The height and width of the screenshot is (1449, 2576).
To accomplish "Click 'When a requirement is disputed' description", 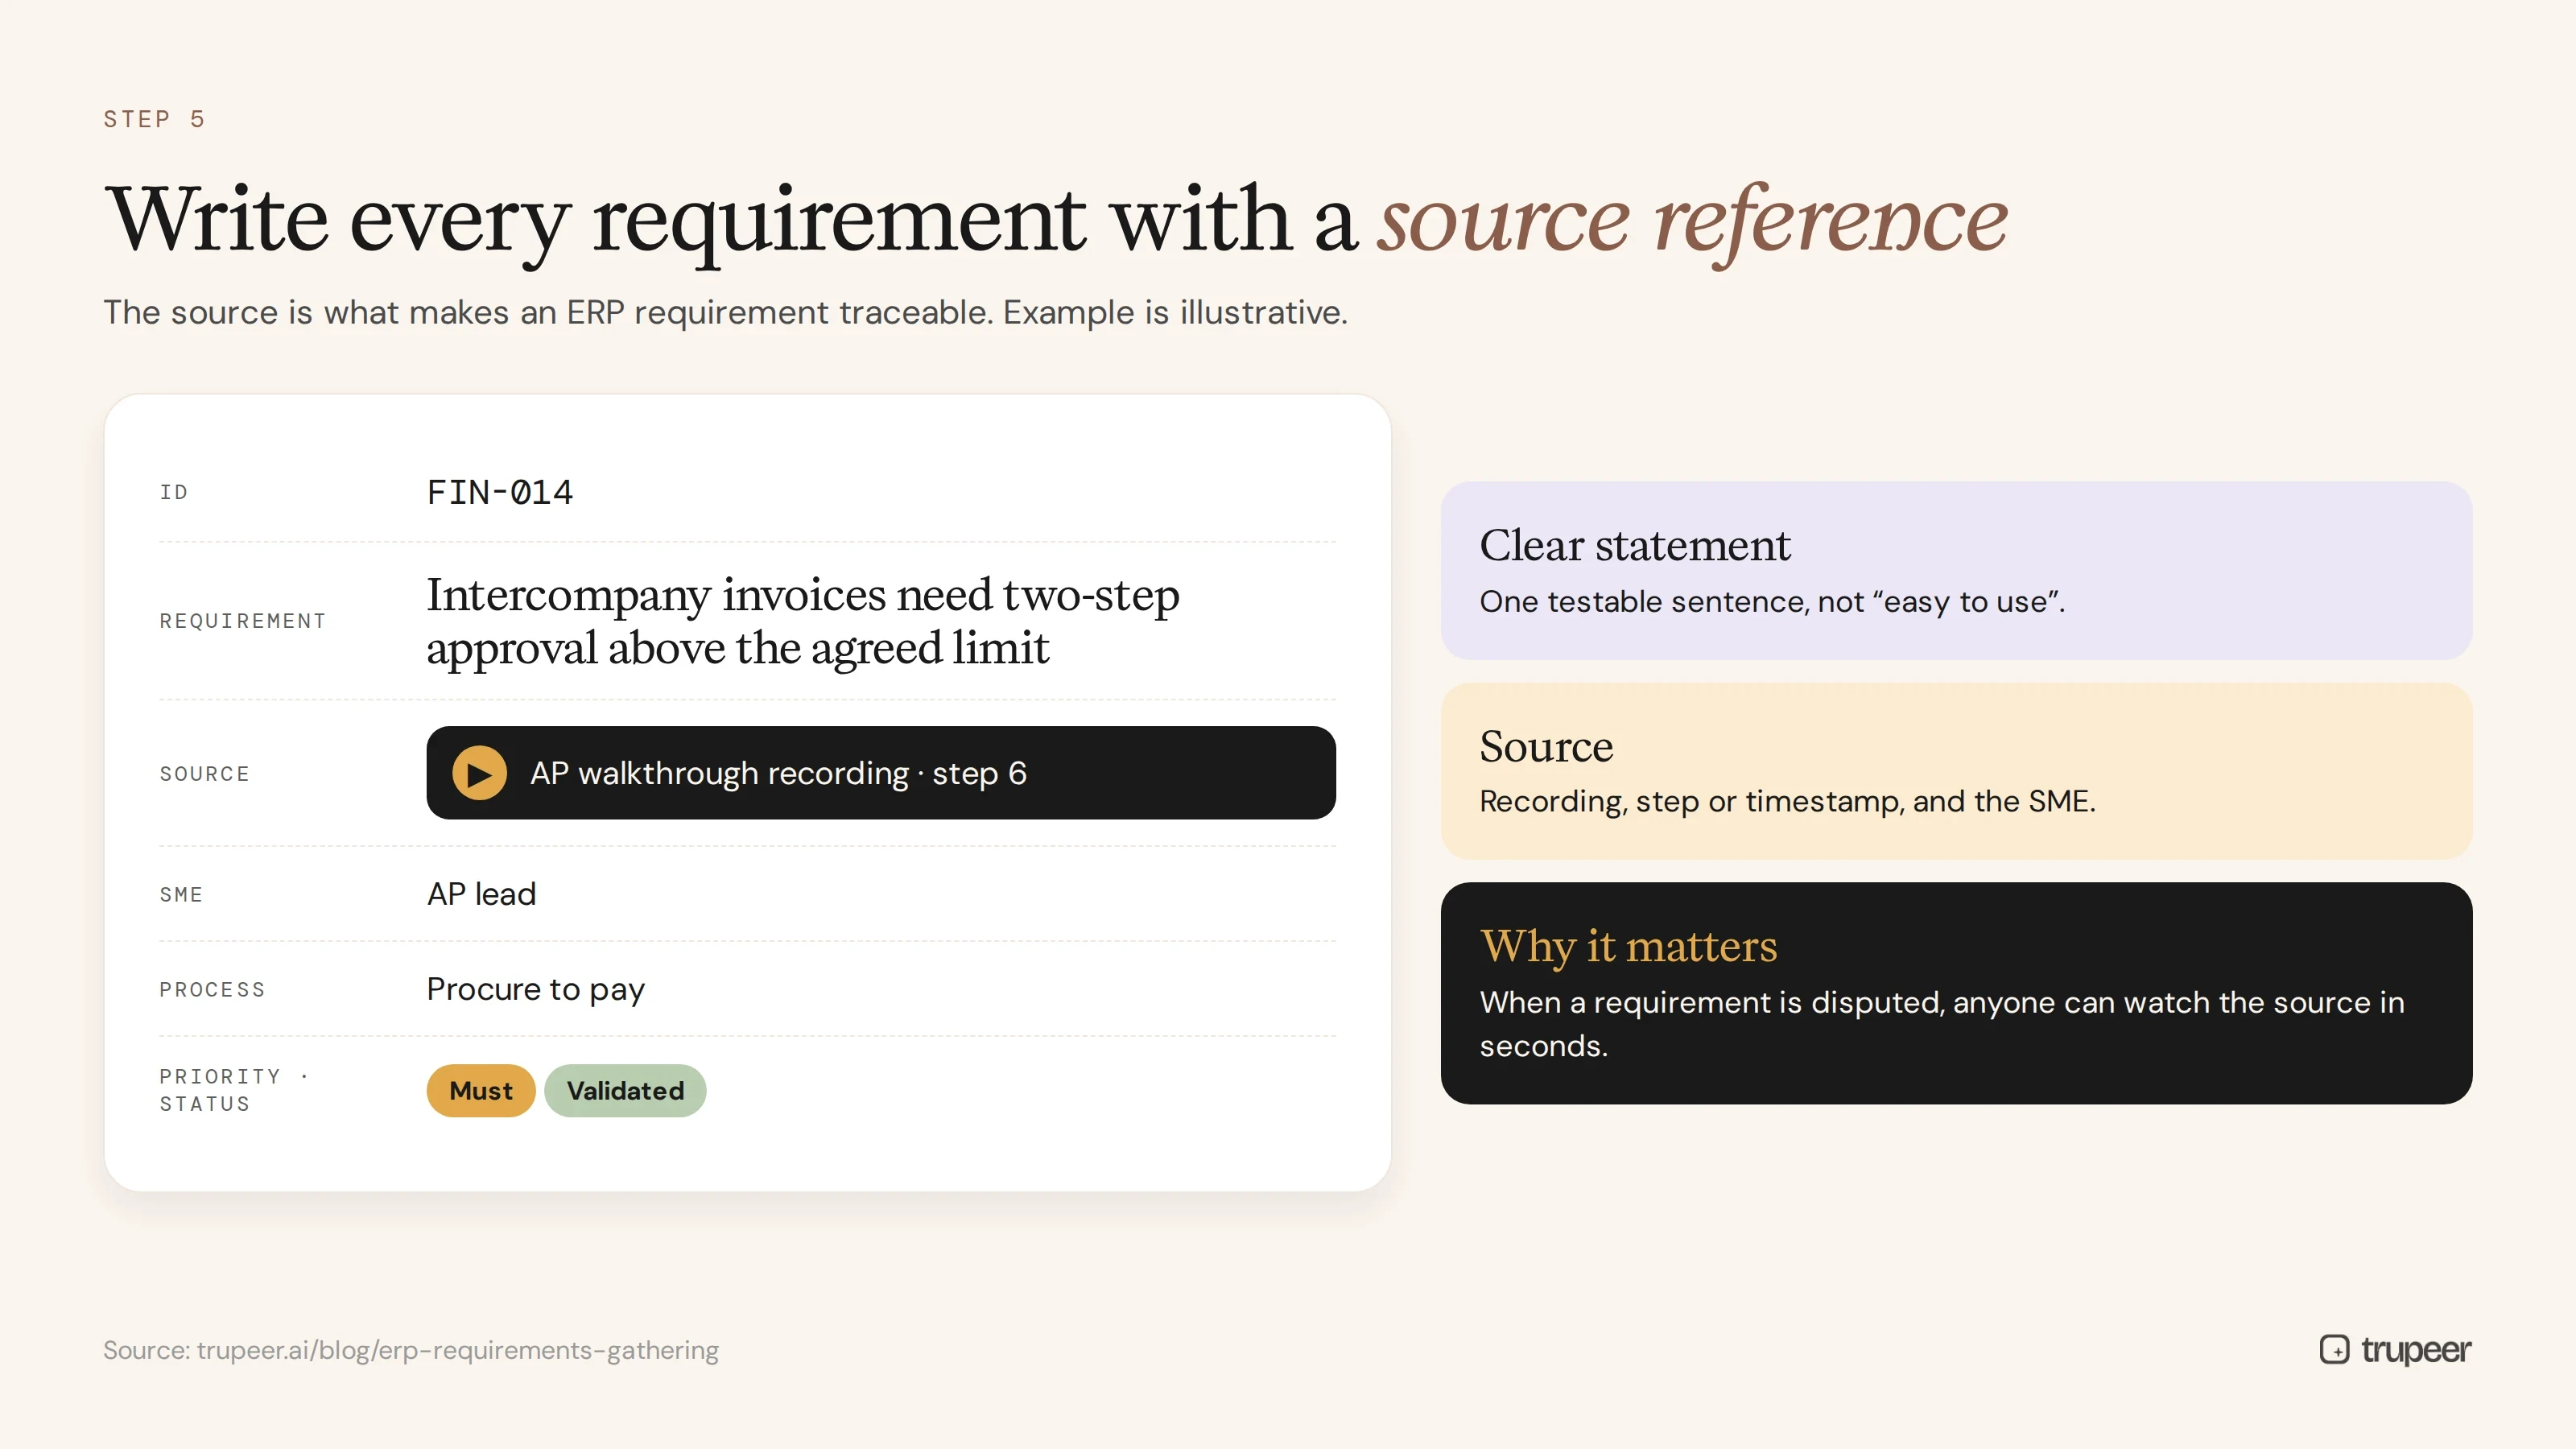I will pos(1942,1024).
